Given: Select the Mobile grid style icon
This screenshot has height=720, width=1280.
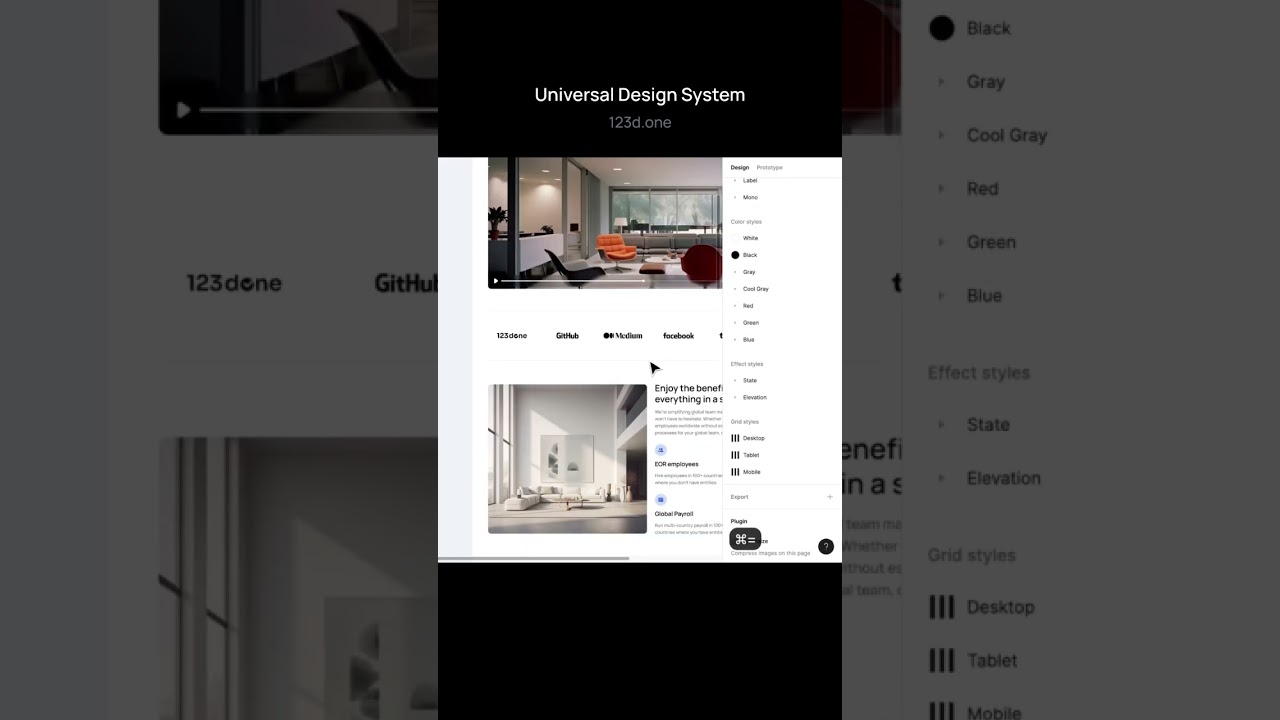Looking at the screenshot, I should click(x=735, y=472).
